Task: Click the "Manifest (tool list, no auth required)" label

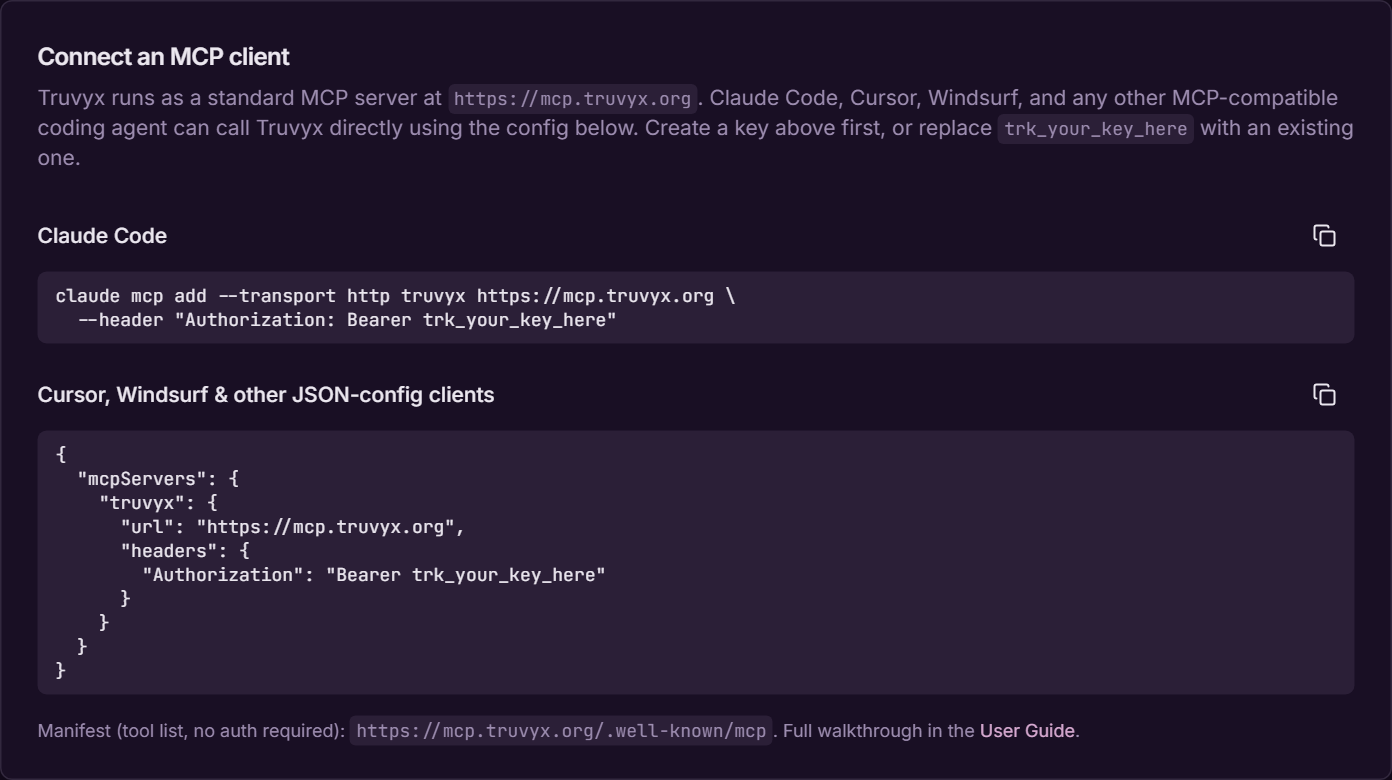Action: (191, 731)
